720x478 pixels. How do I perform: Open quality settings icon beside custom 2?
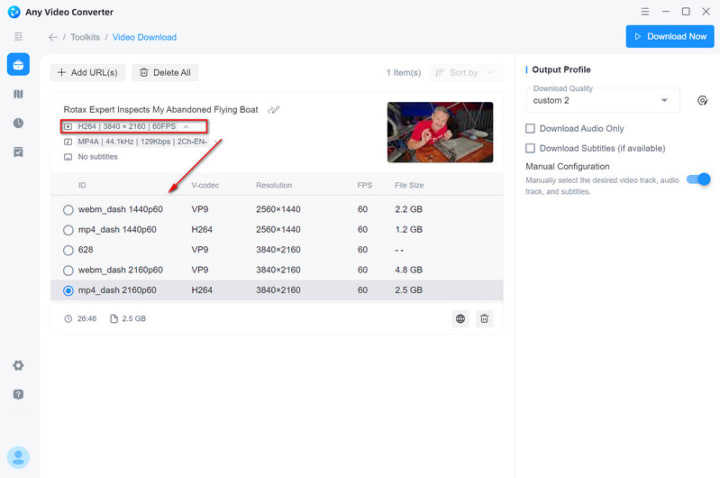[x=702, y=100]
